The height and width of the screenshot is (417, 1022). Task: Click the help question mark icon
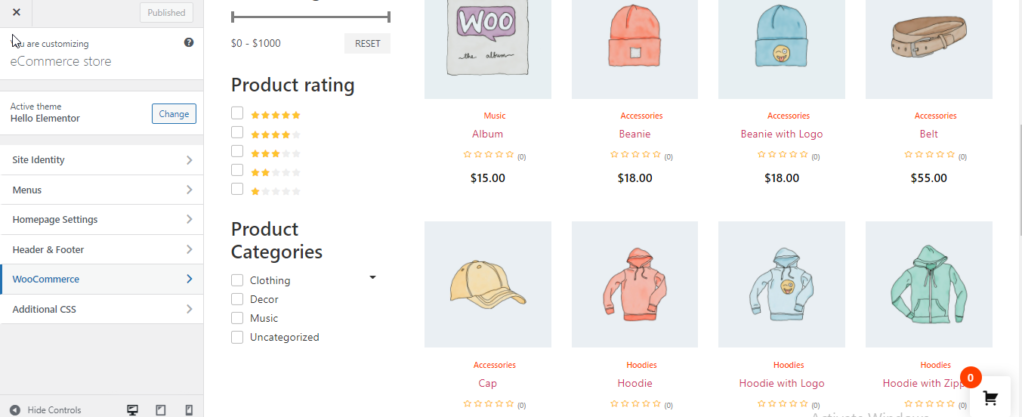click(189, 43)
